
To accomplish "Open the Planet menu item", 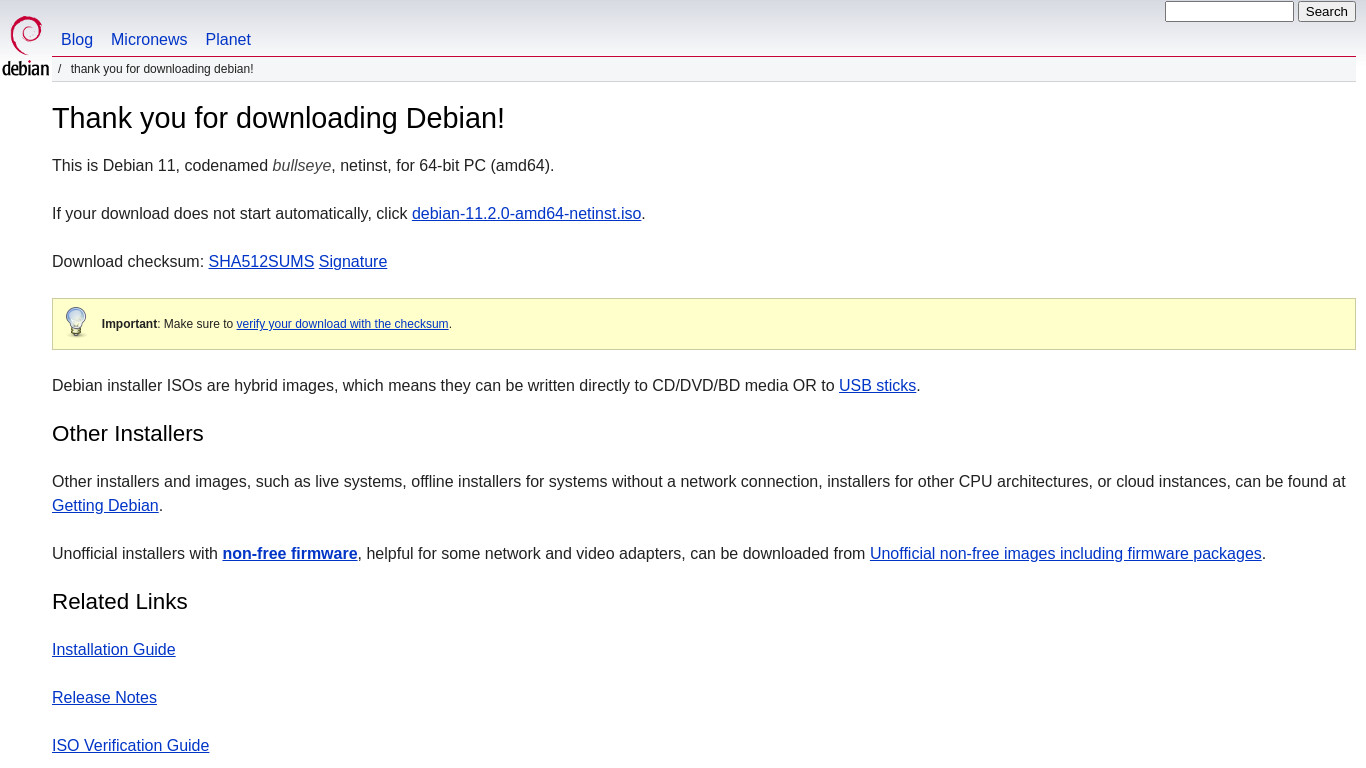I will [x=228, y=40].
